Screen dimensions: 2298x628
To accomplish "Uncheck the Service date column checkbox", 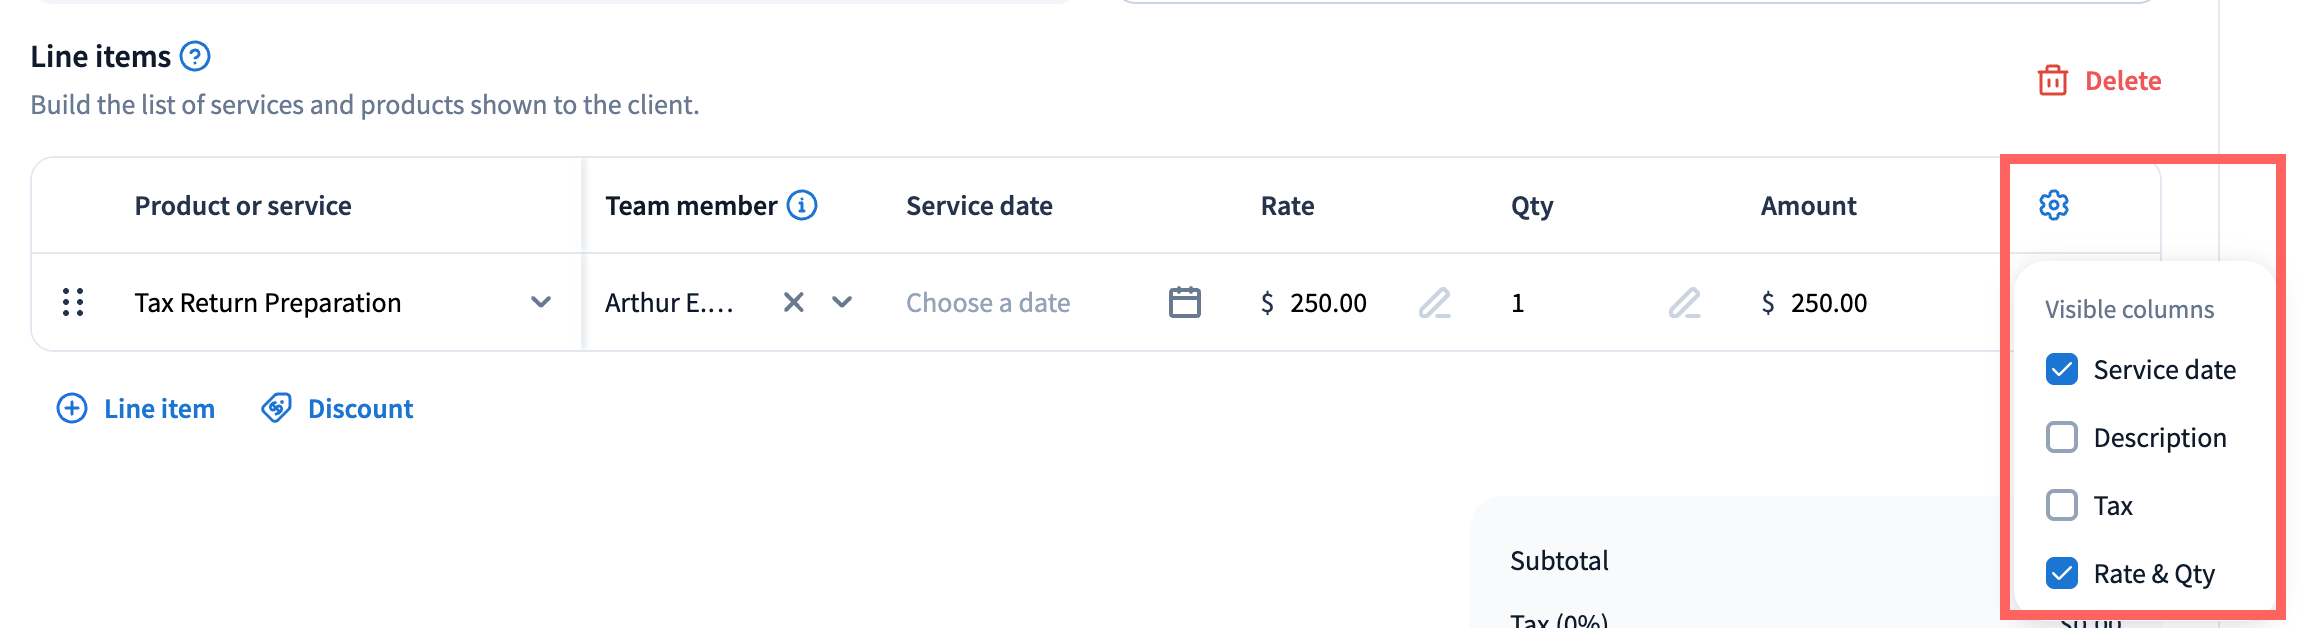I will [2061, 370].
